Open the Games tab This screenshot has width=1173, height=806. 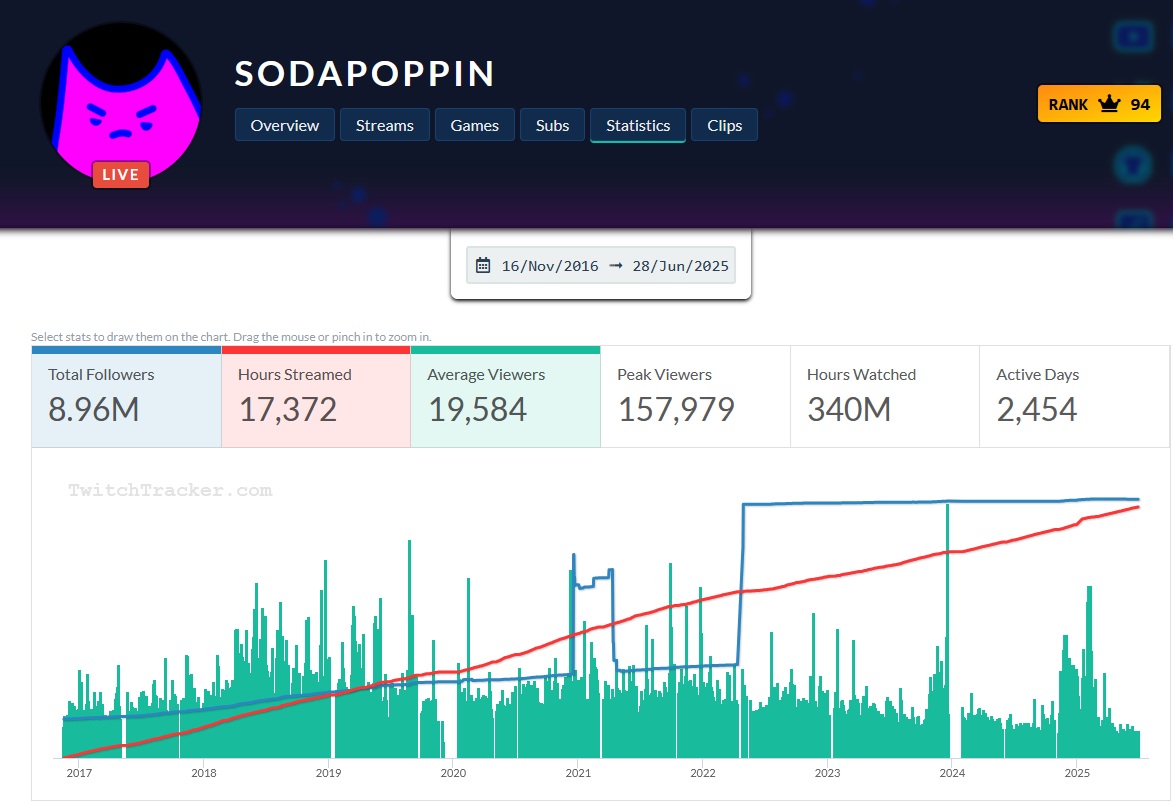[x=474, y=125]
